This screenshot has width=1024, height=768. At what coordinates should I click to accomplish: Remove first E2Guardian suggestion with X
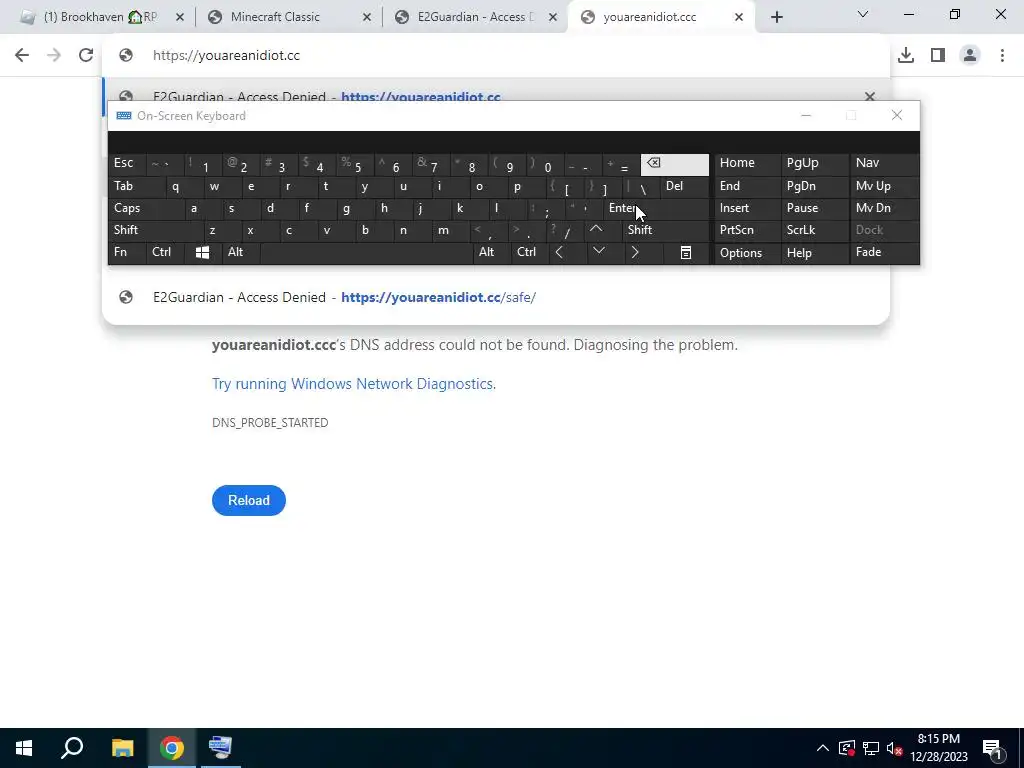[869, 97]
